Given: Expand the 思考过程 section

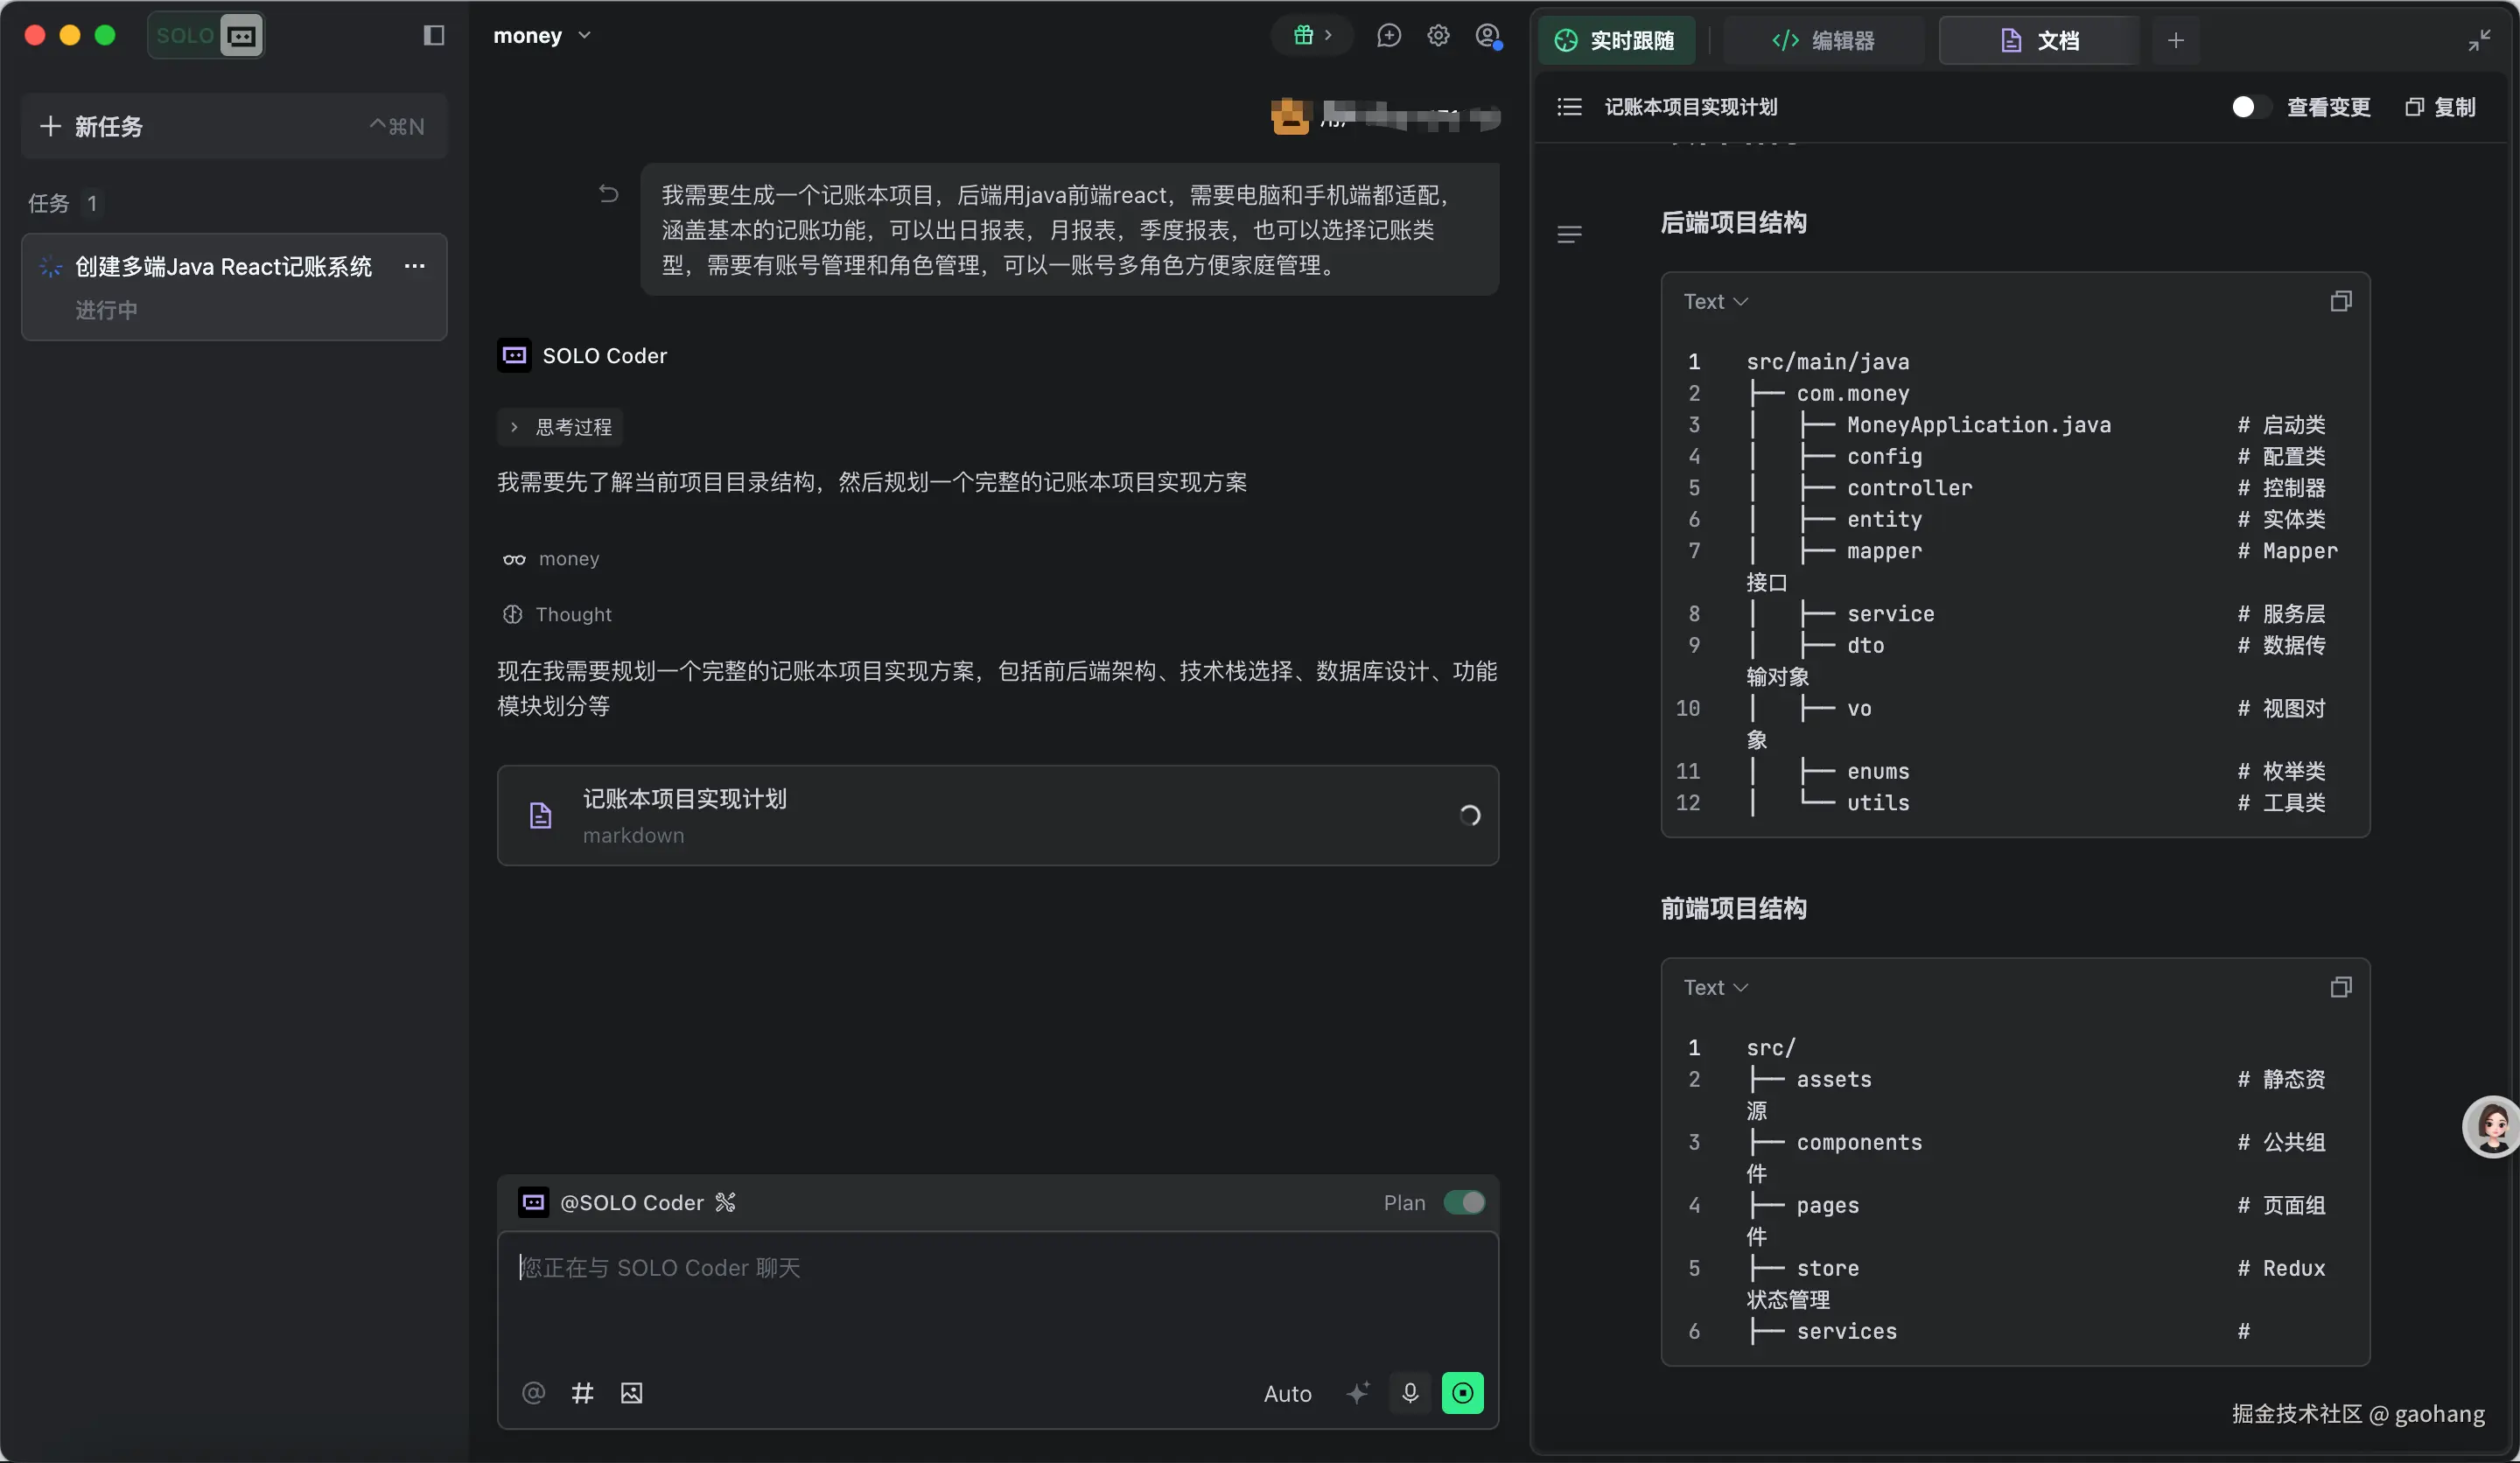Looking at the screenshot, I should point(560,427).
